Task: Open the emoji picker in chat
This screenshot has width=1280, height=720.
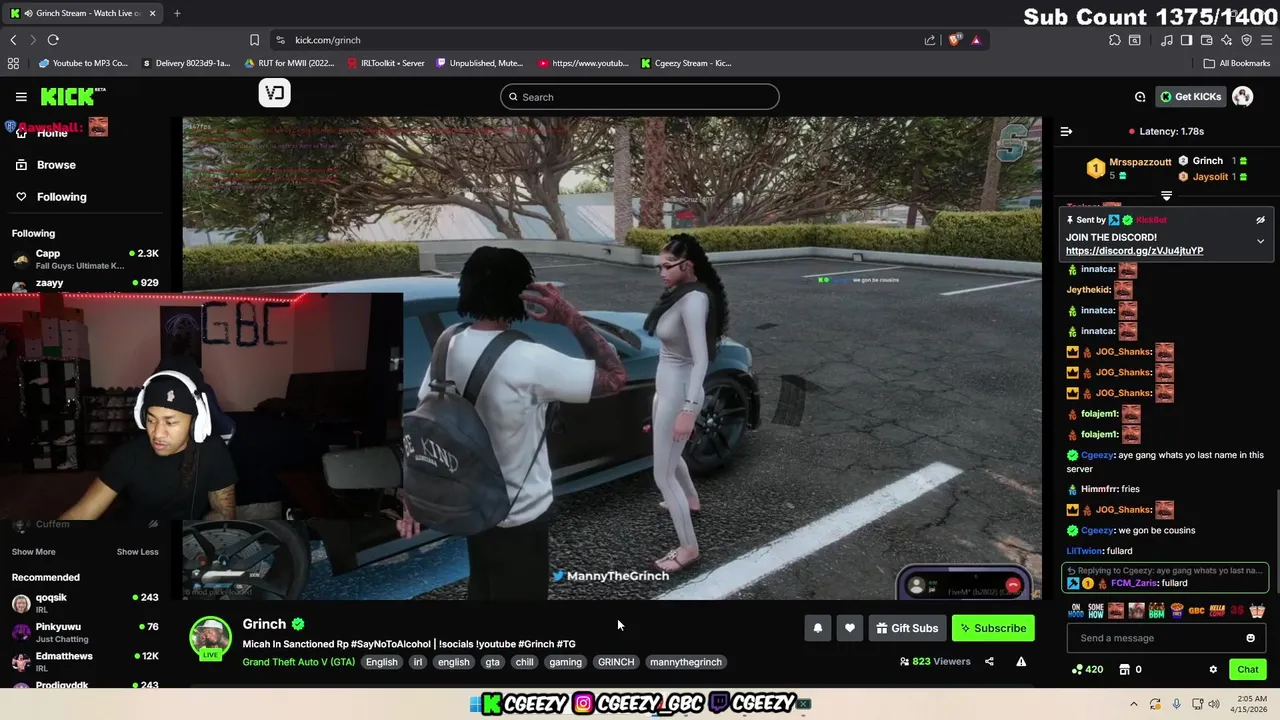Action: pos(1250,638)
